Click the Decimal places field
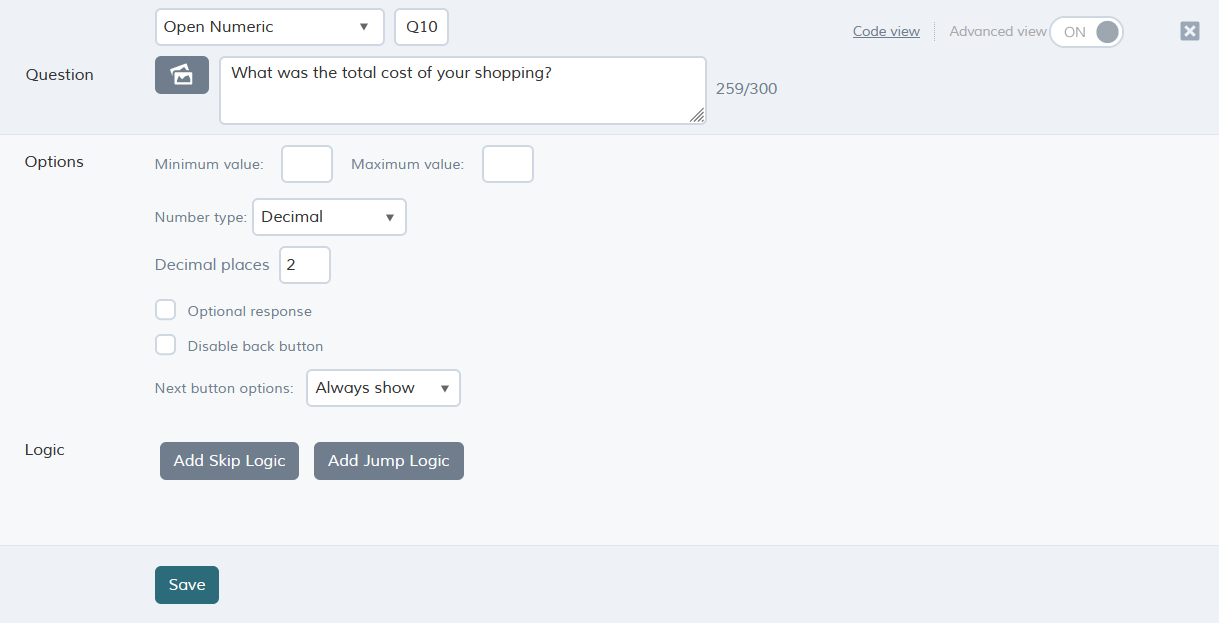The height and width of the screenshot is (623, 1219). [x=305, y=265]
